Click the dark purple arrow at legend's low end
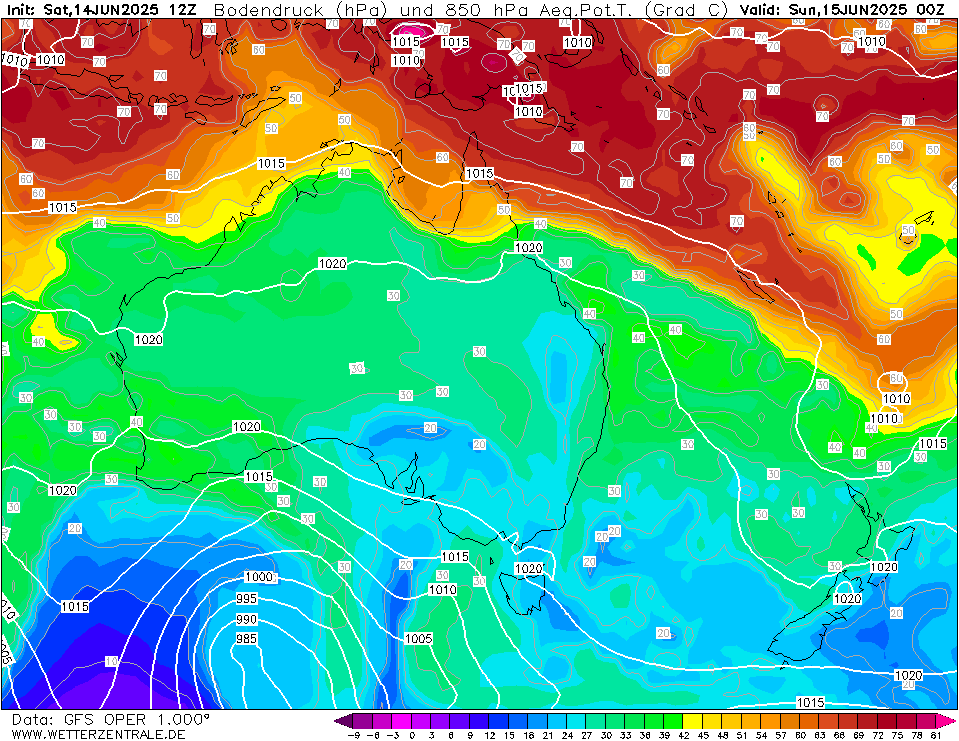Screen dimensions: 959x741 [343, 720]
